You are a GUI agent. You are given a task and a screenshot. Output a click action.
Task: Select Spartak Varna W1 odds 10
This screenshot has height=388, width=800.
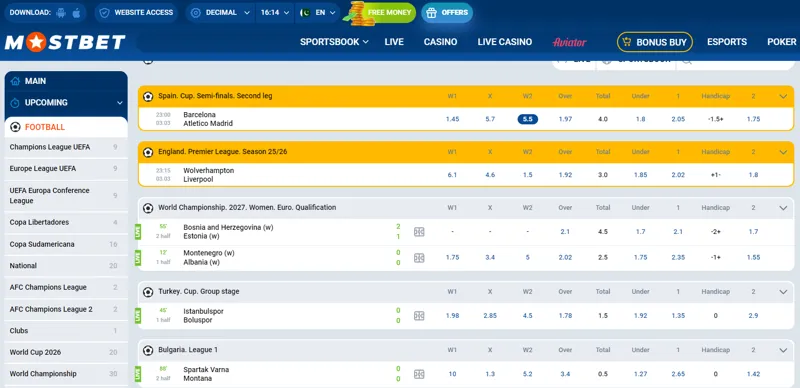pyautogui.click(x=452, y=374)
